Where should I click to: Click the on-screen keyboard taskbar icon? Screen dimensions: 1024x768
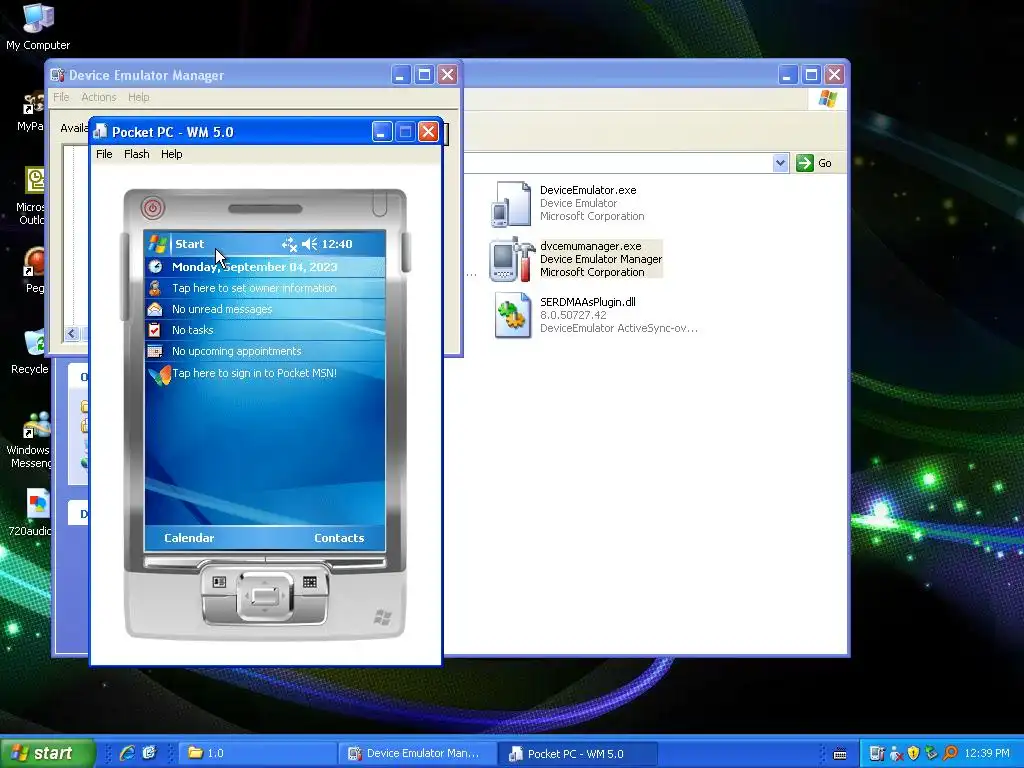coord(840,754)
